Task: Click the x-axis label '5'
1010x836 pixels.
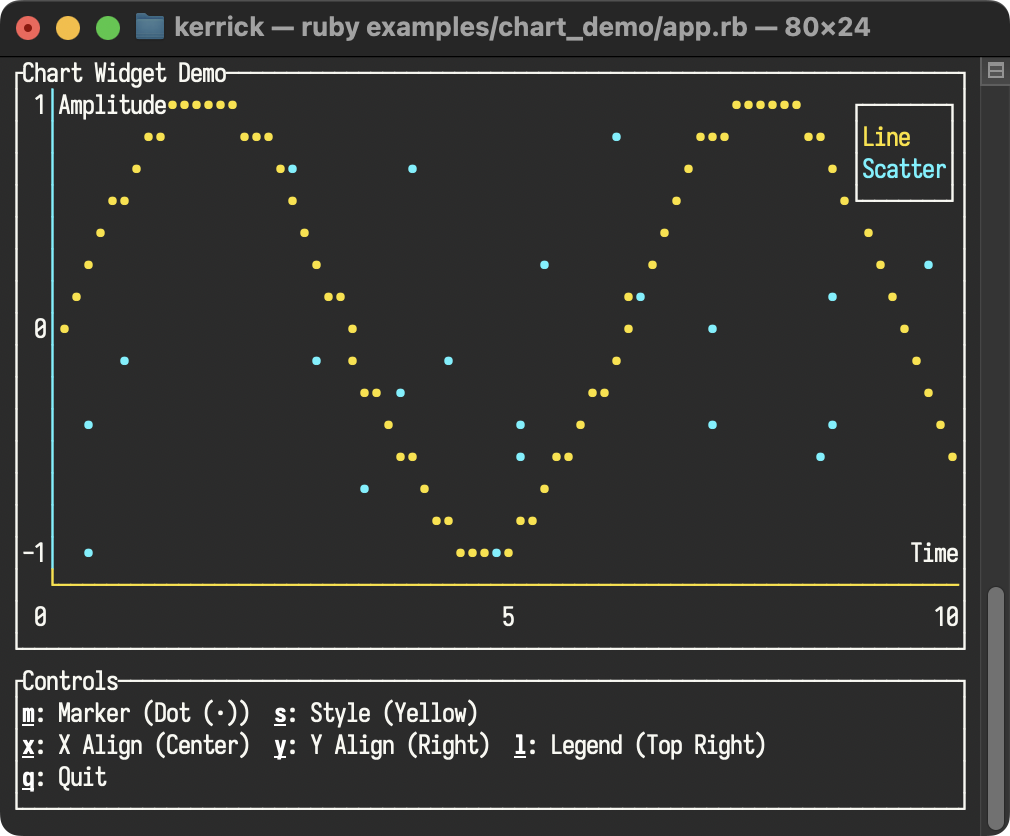Action: point(508,617)
